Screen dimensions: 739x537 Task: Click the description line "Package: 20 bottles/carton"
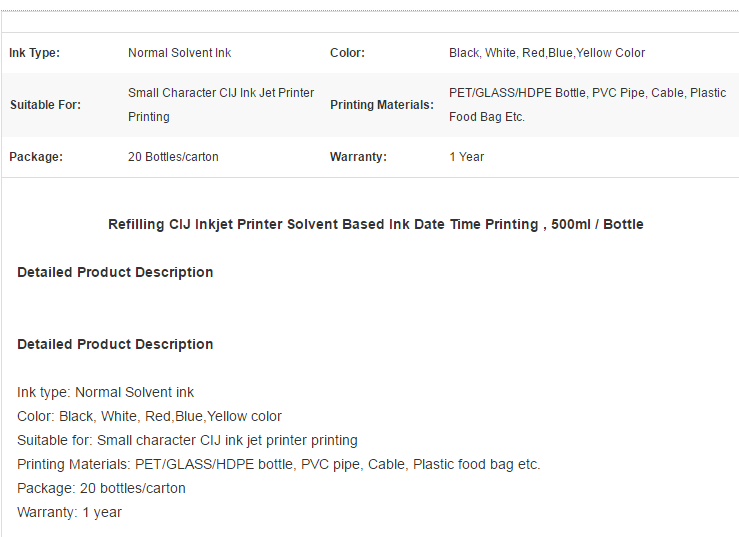(101, 488)
